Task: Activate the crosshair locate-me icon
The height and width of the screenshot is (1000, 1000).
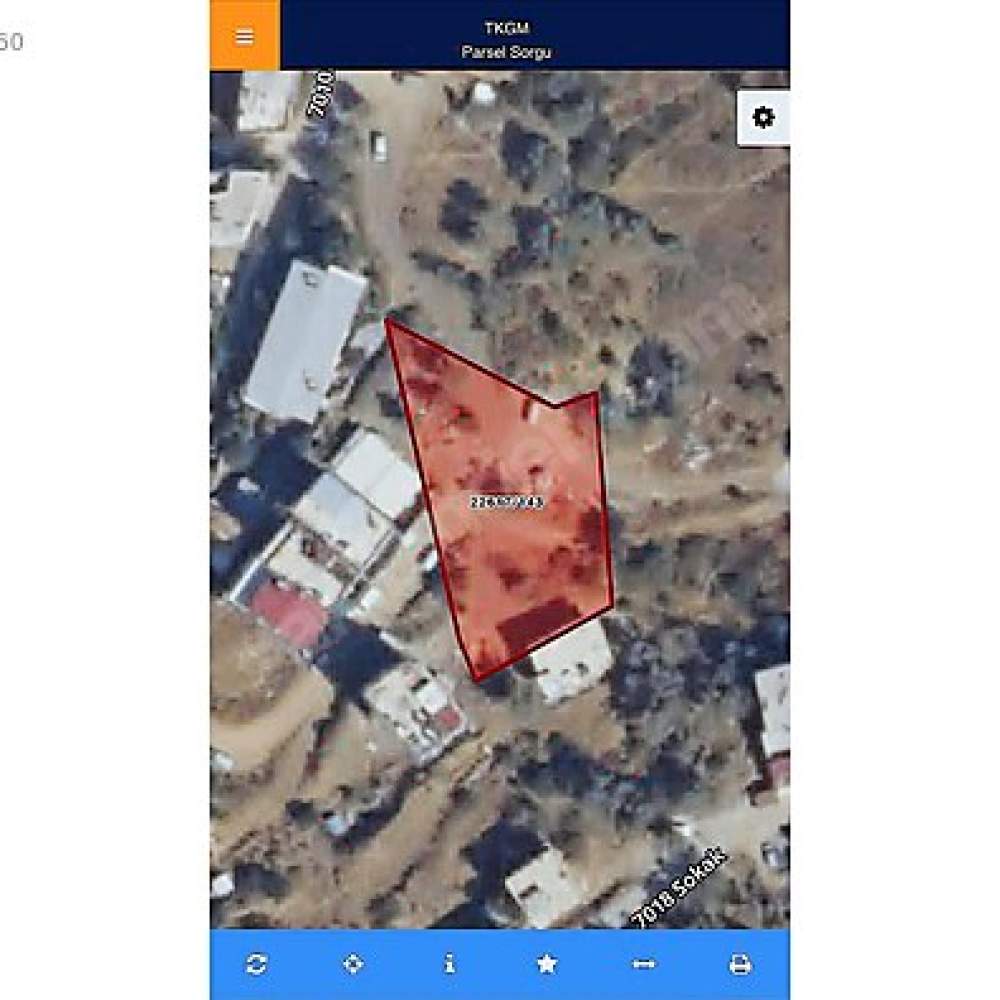Action: pyautogui.click(x=353, y=964)
